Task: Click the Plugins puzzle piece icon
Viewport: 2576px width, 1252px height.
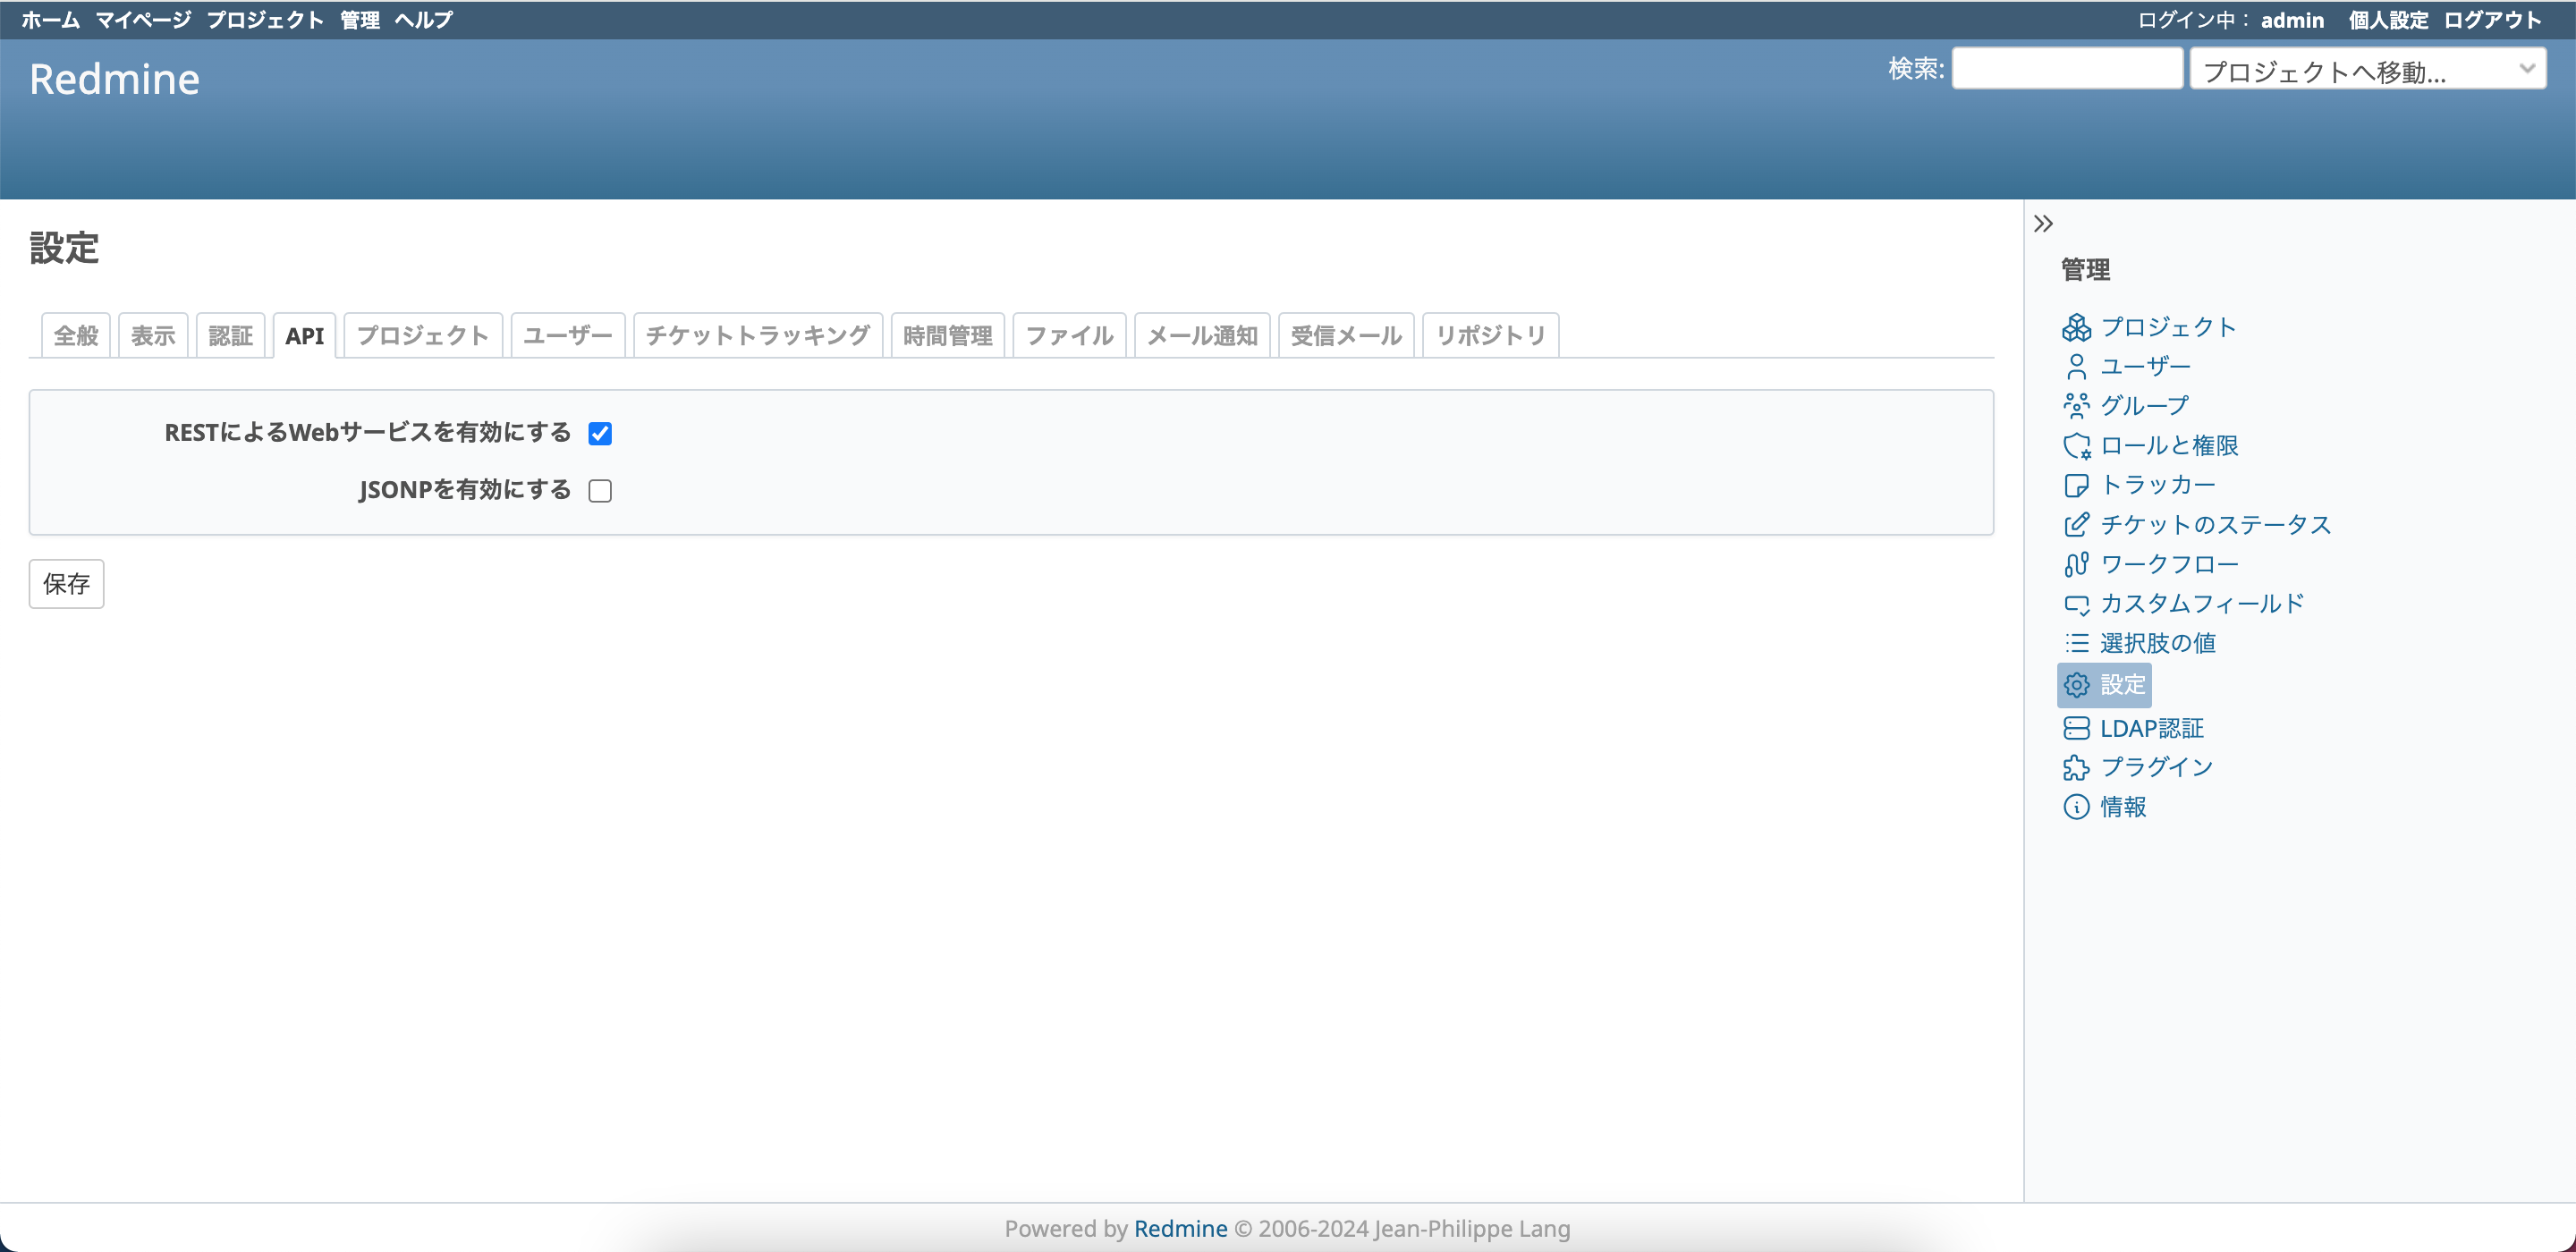Action: (2076, 768)
